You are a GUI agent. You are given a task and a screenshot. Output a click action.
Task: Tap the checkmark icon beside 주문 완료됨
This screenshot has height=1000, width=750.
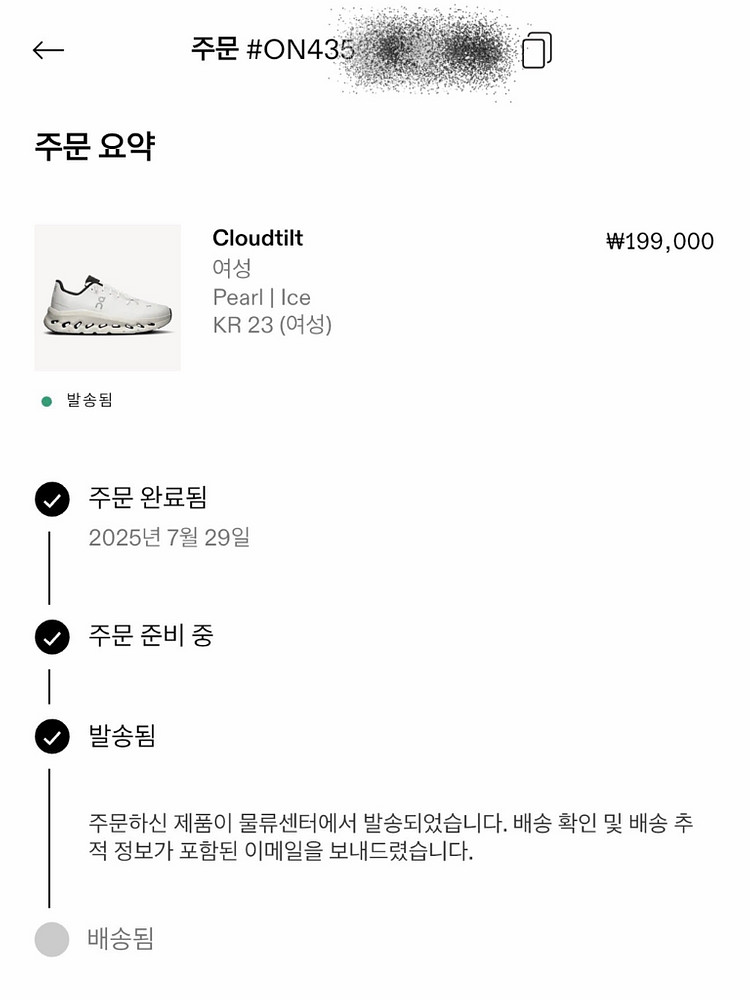pos(52,499)
